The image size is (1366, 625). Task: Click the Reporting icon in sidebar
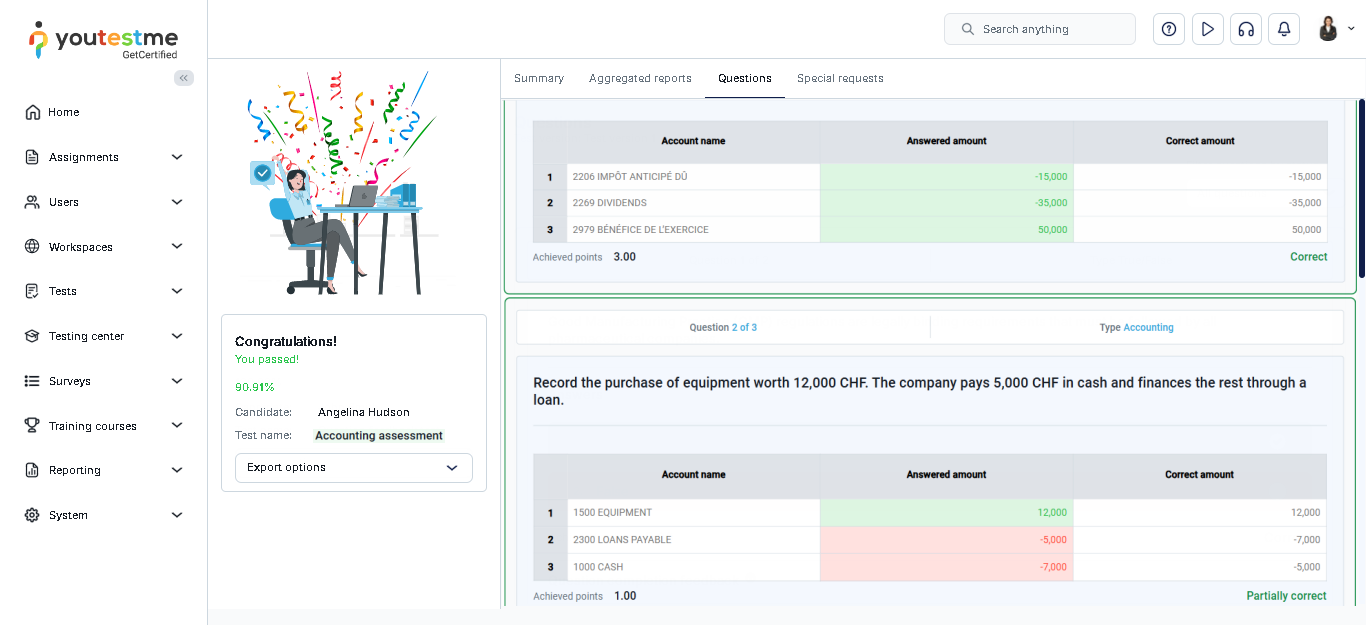32,470
